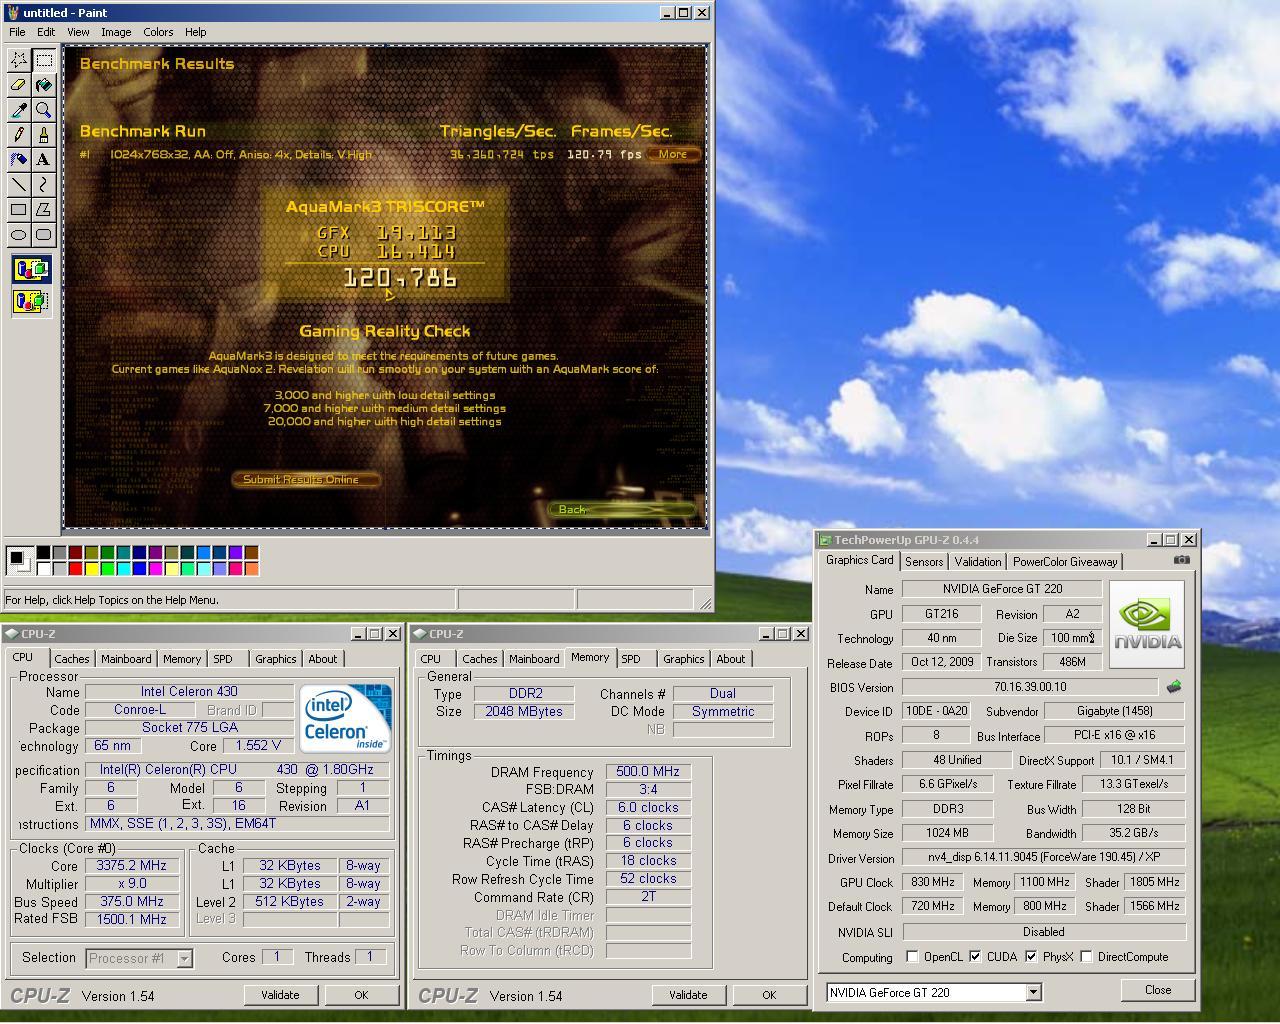Screen dimensions: 1280x1024
Task: Toggle the DirectCompute checkbox in GPU-Z
Action: point(1086,957)
